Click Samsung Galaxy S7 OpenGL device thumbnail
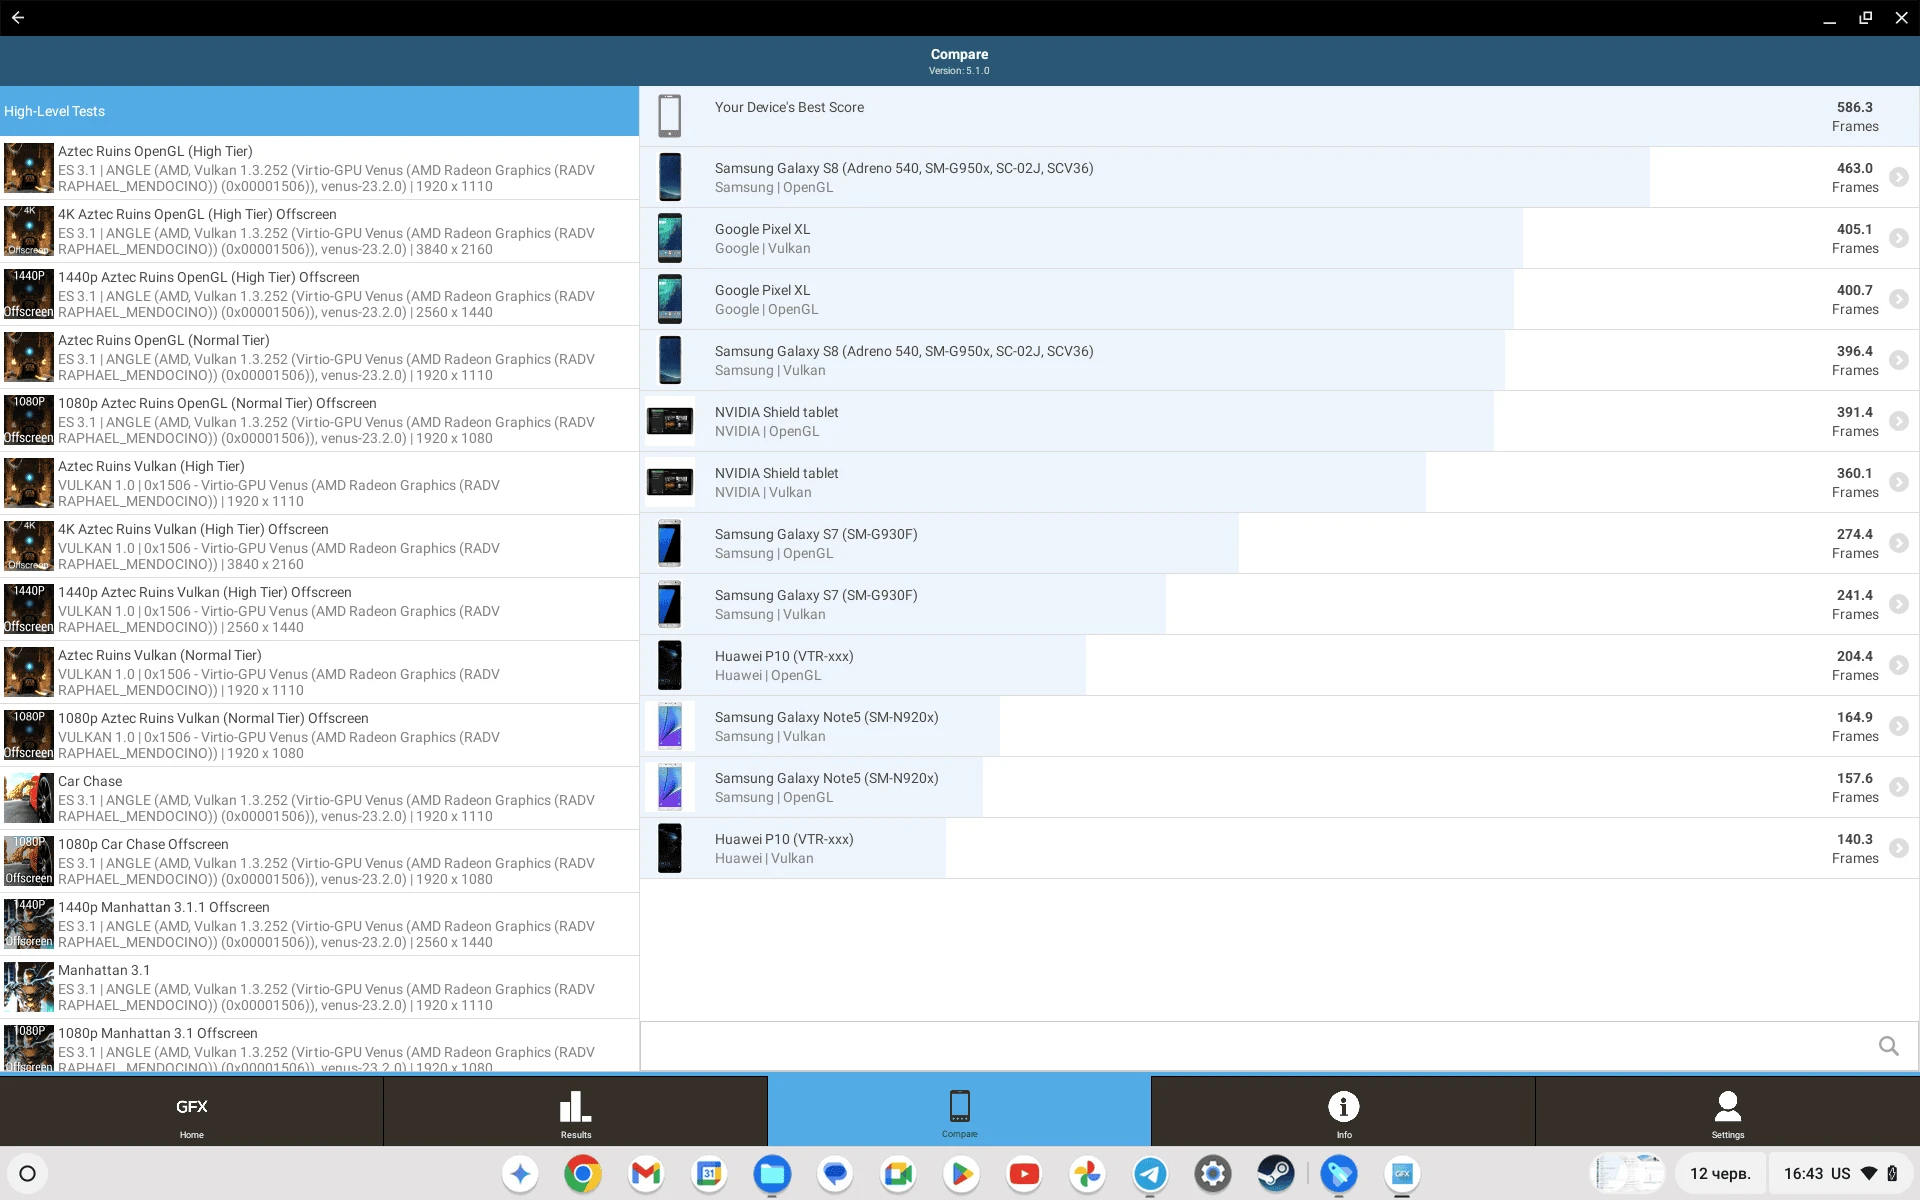 click(670, 543)
